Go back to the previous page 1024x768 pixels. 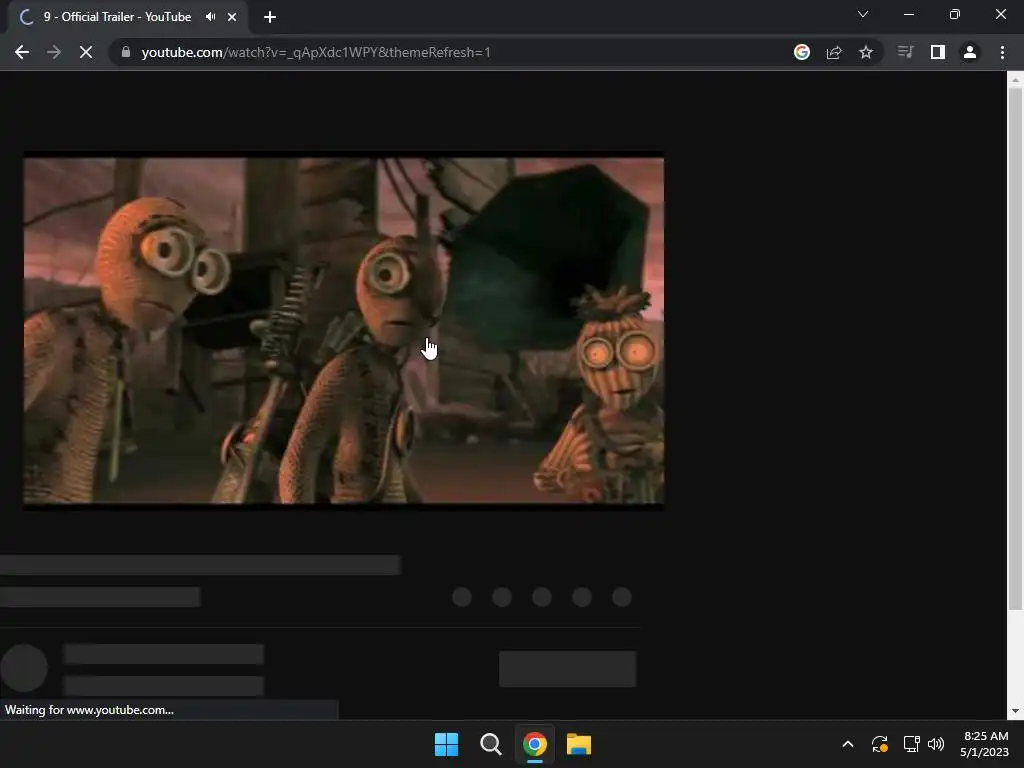(x=22, y=52)
